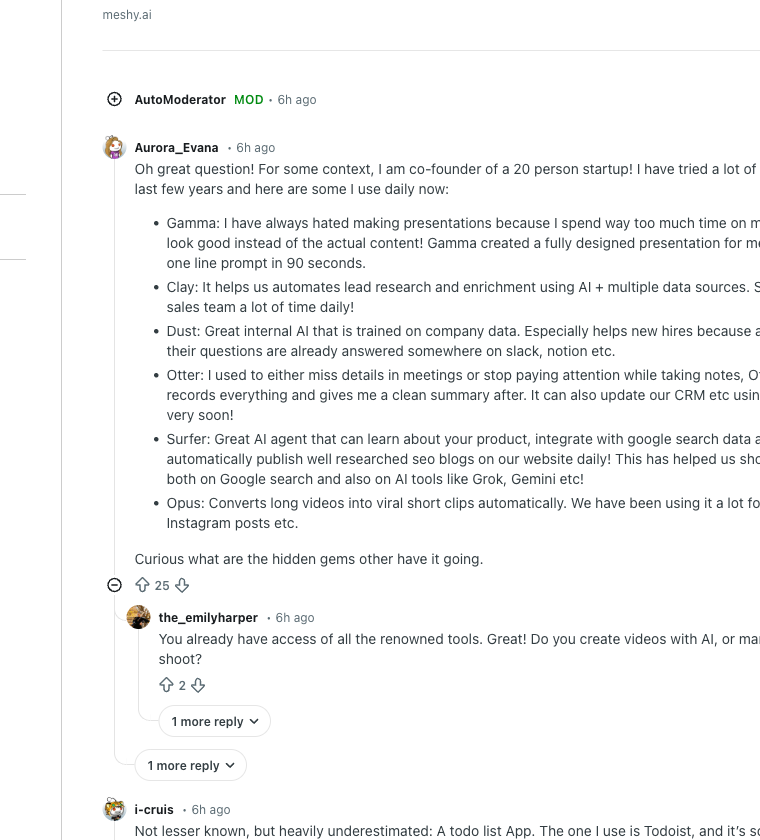This screenshot has height=840, width=760.
Task: Open the meshy.ai link
Action: [126, 14]
